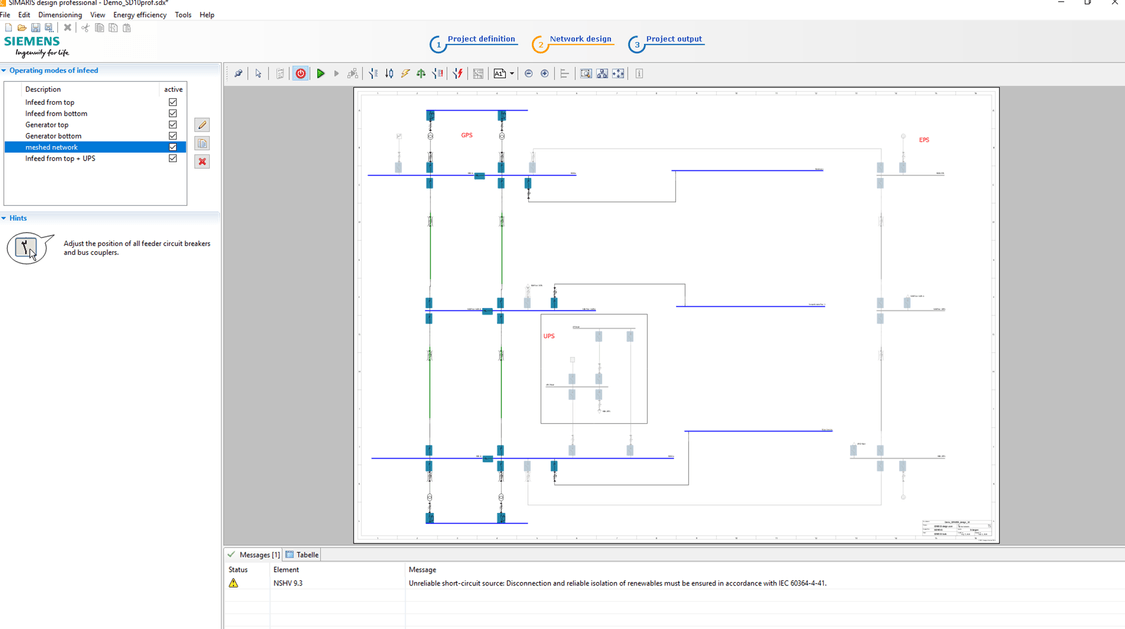Viewport: 1125px width, 629px height.
Task: Disable the Infeed from bottom checkbox
Action: [x=173, y=113]
